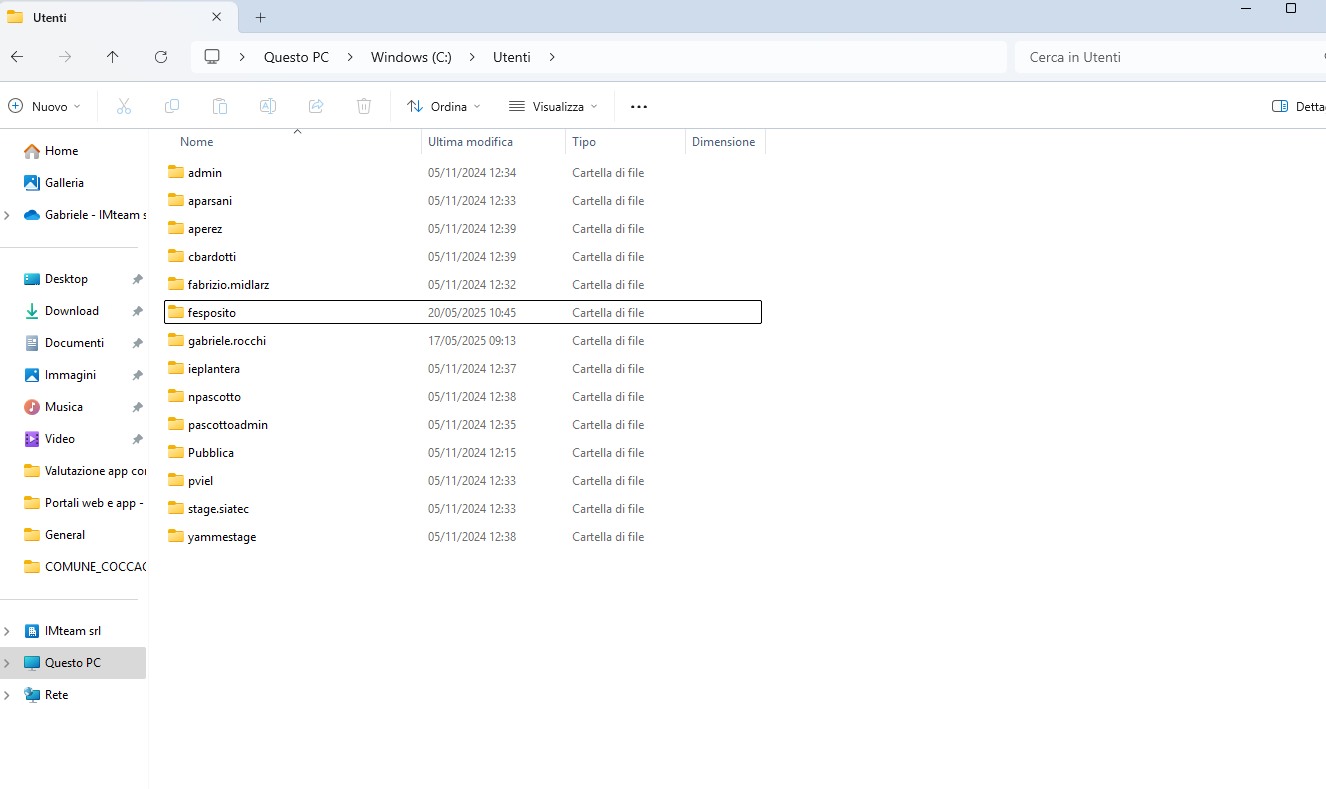Image resolution: width=1326 pixels, height=789 pixels.
Task: Click the Cerca in Utenti search box
Action: click(1160, 57)
